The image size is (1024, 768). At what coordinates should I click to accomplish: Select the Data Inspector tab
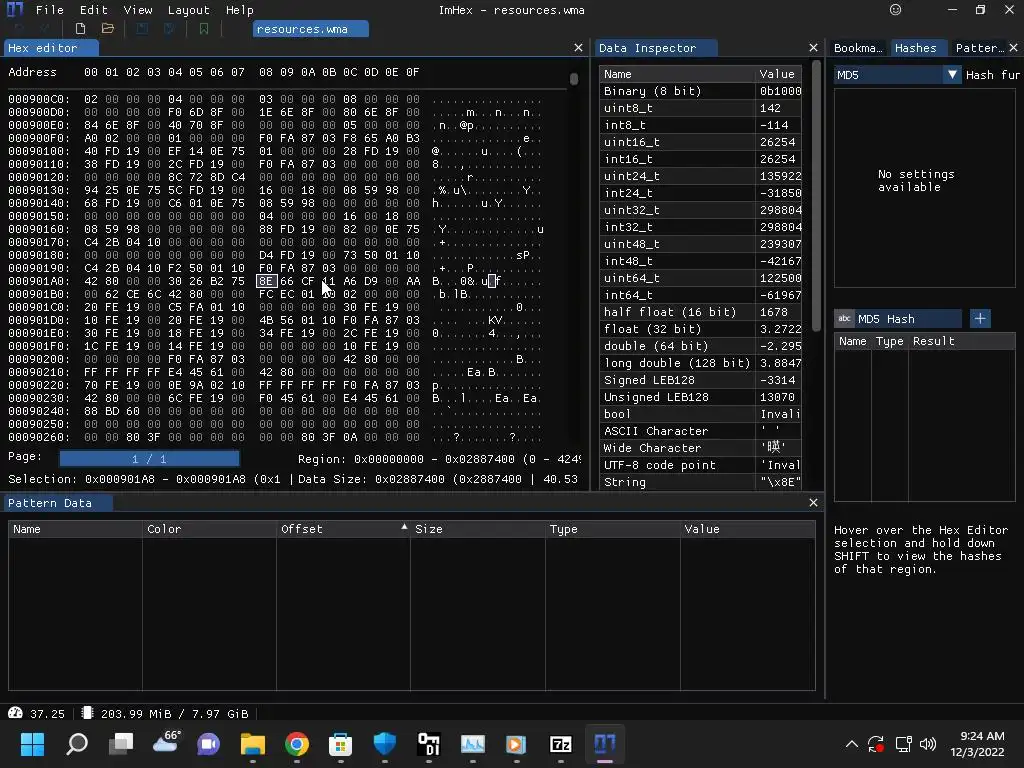coord(656,48)
